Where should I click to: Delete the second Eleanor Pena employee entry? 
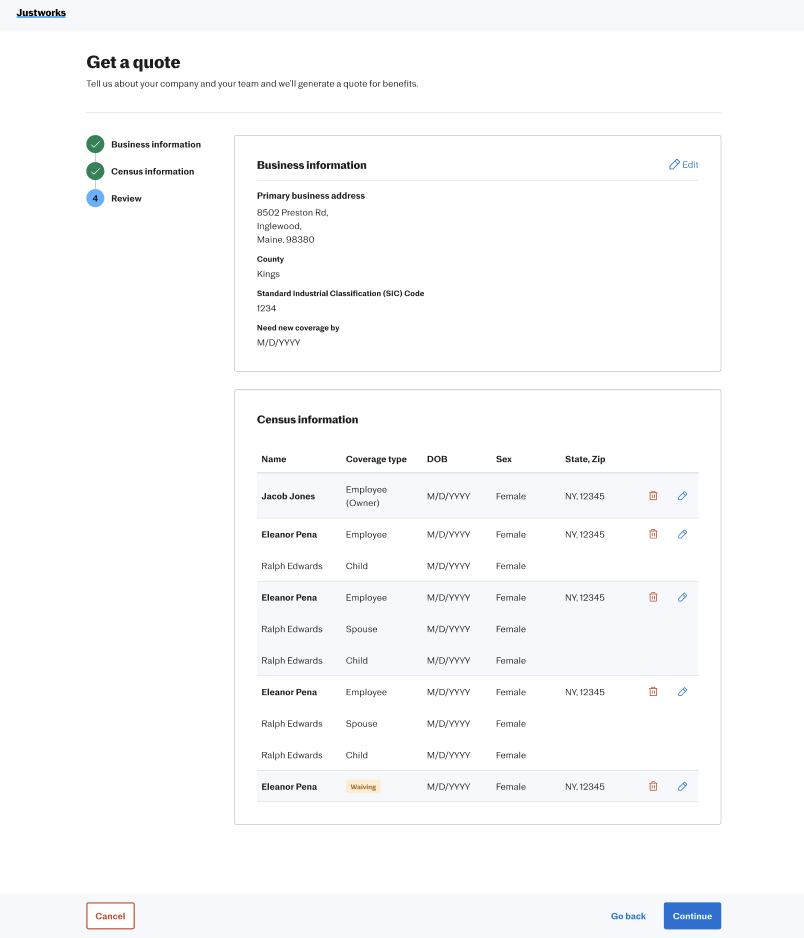tap(653, 598)
